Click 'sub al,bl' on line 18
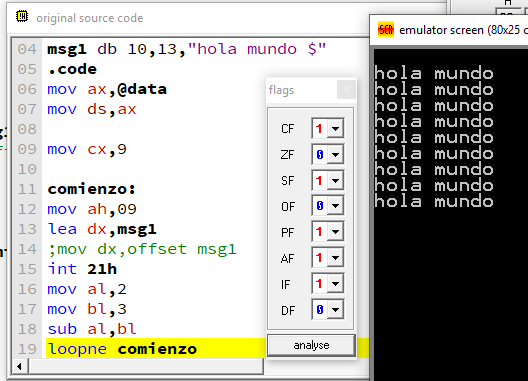Viewport: 528px width, 381px height. (92, 329)
